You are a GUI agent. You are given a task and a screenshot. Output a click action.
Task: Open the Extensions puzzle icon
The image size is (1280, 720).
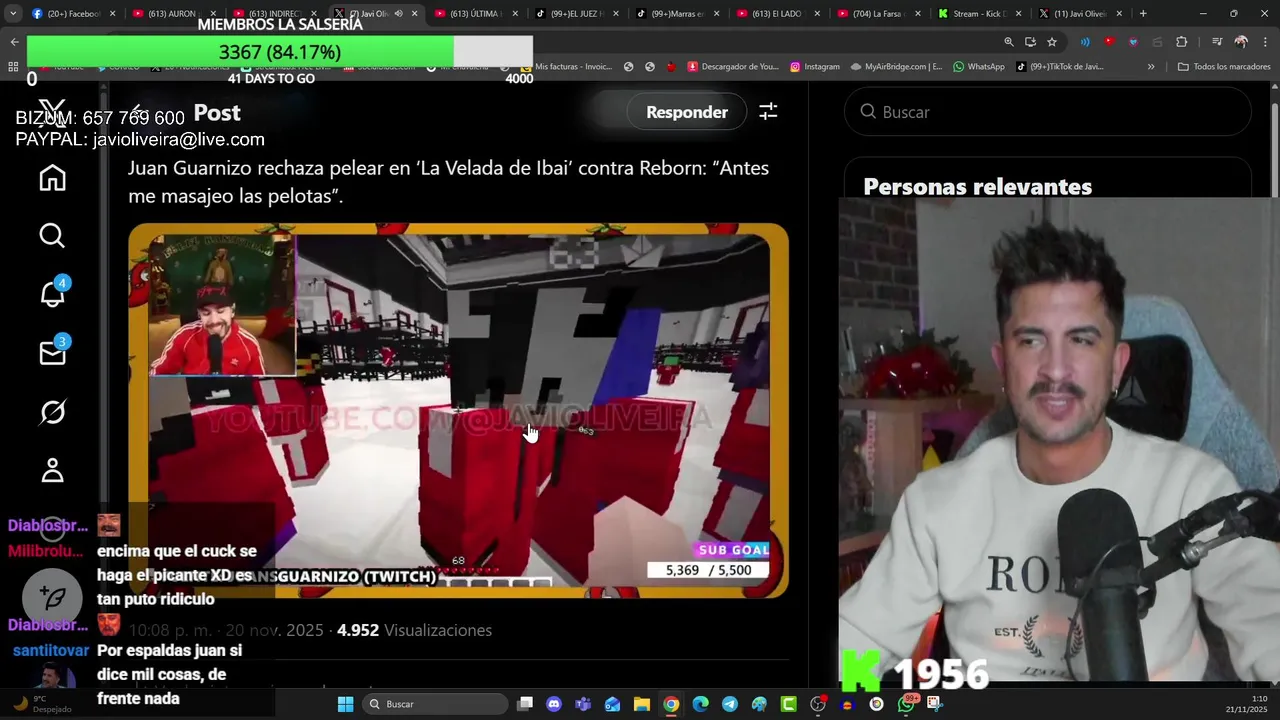1181,42
